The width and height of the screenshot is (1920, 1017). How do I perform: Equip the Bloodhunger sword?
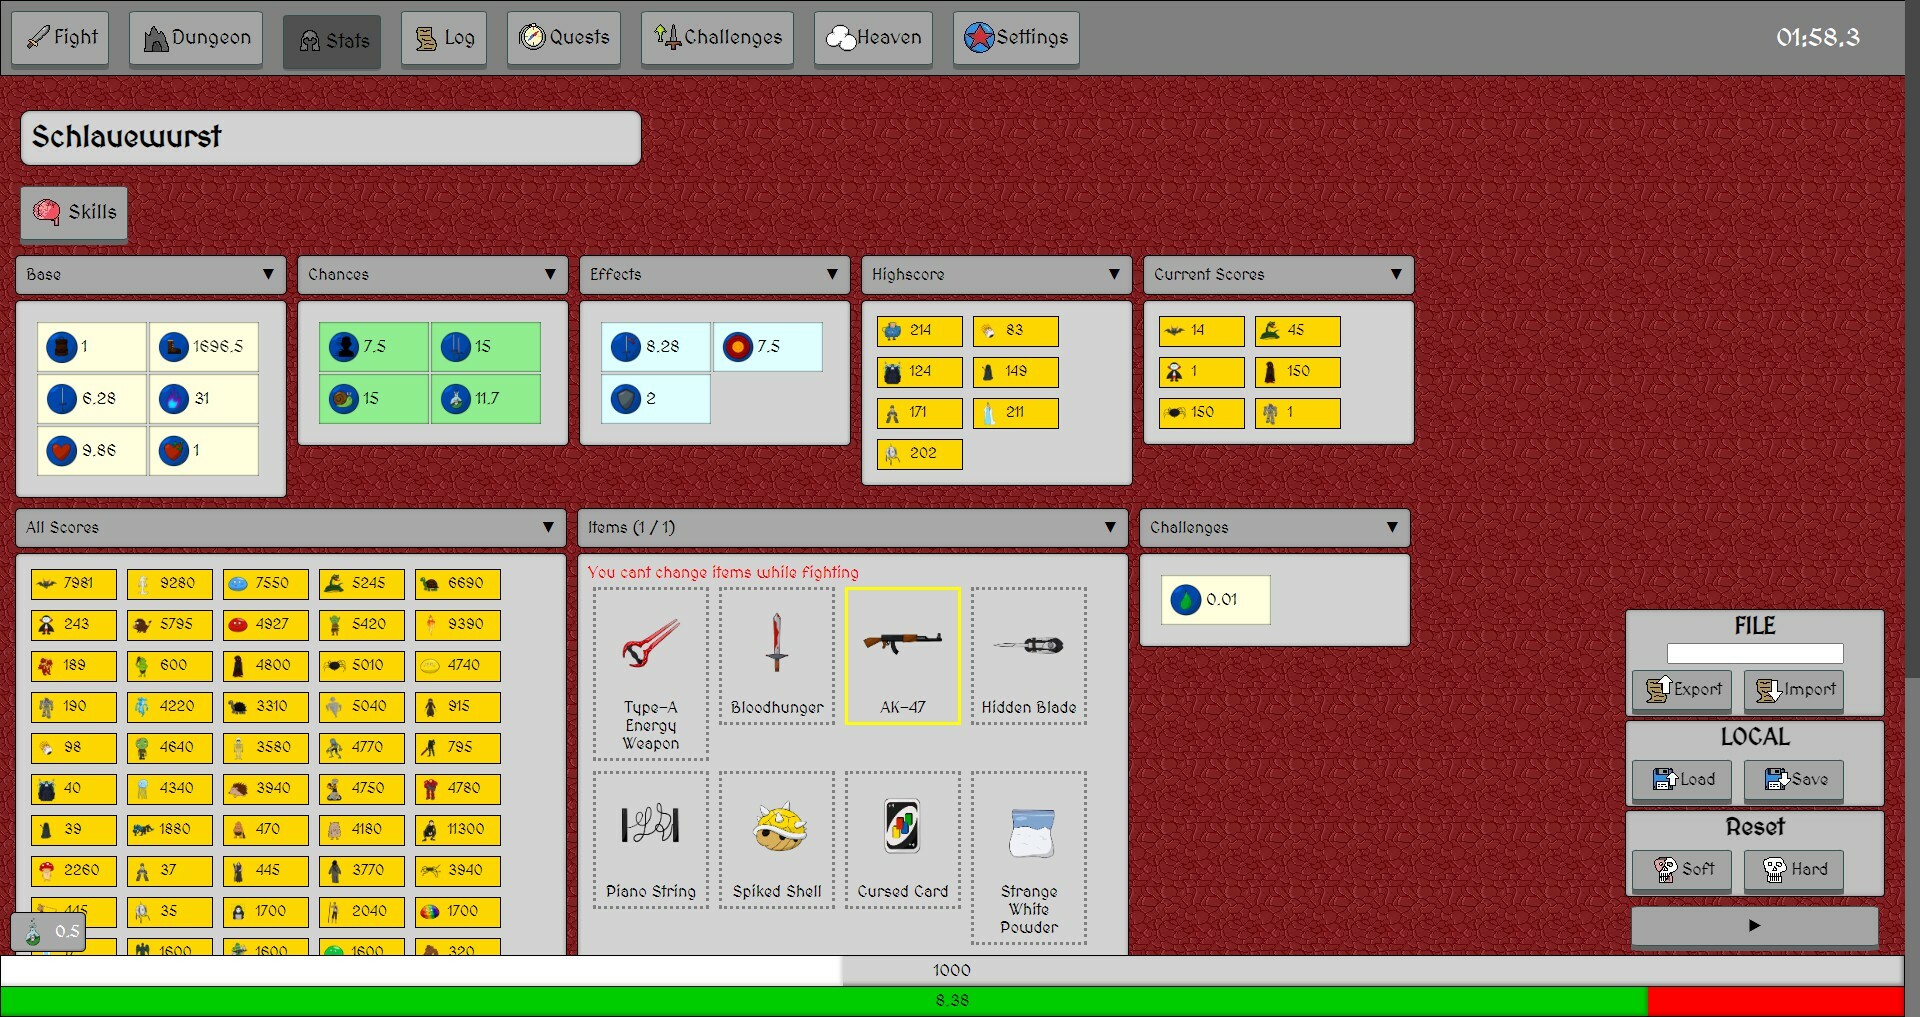(x=775, y=655)
